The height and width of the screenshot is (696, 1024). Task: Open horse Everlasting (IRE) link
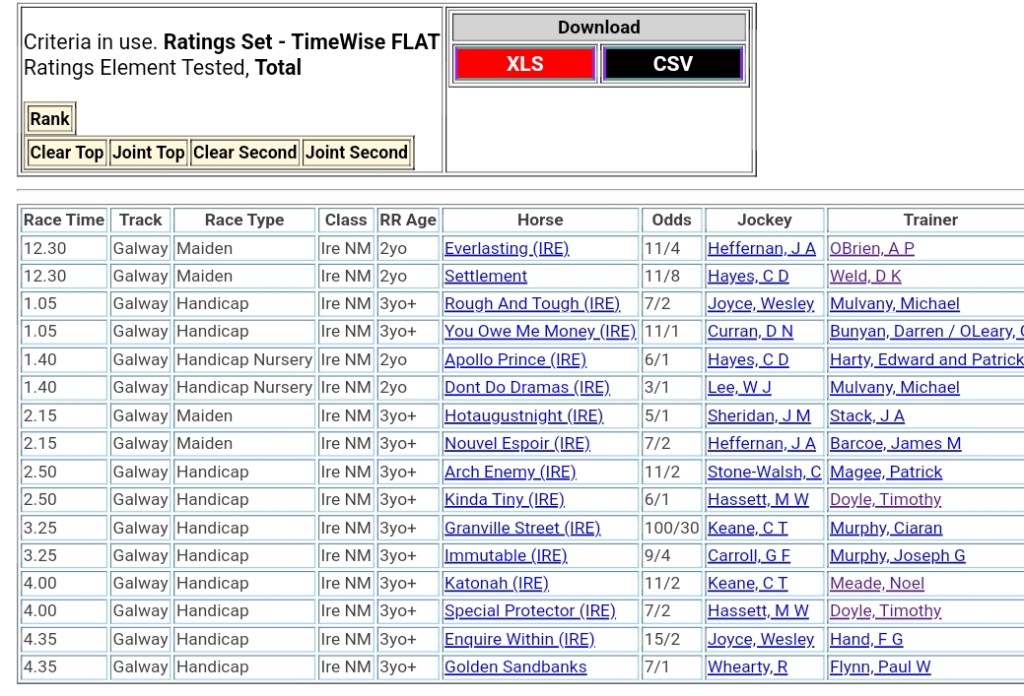tap(506, 249)
